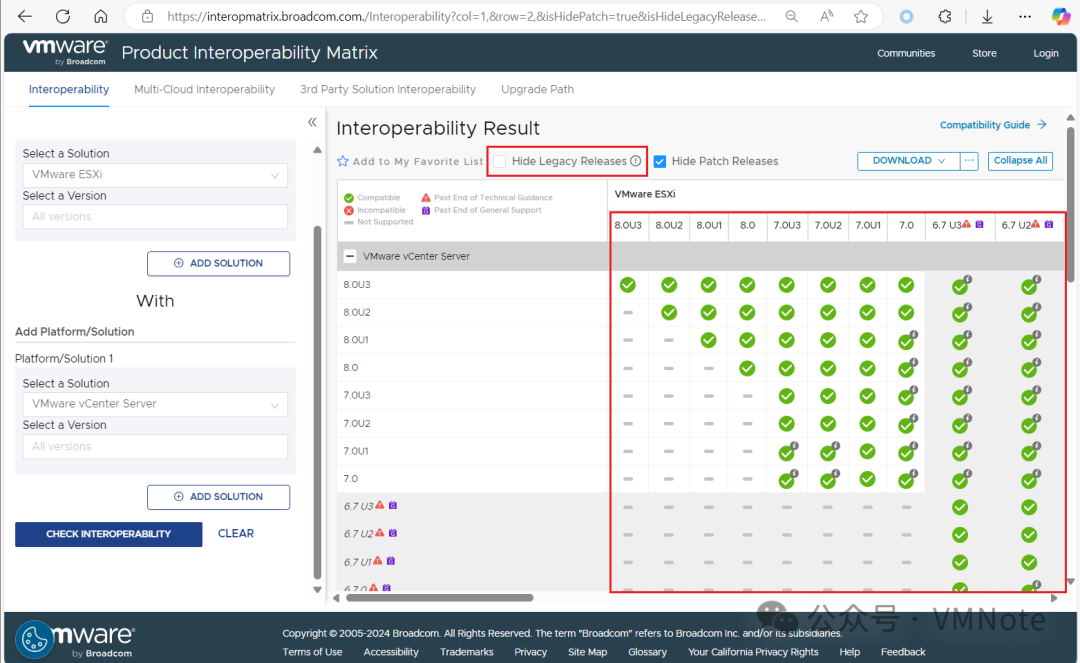
Task: Click the ADD SOLUTION button under Platform/Solution 1
Action: (218, 497)
